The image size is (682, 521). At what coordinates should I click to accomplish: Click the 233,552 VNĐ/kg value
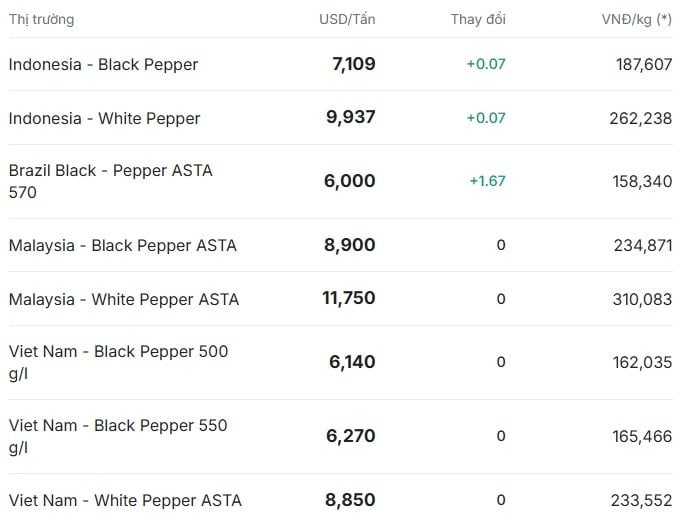pos(642,500)
